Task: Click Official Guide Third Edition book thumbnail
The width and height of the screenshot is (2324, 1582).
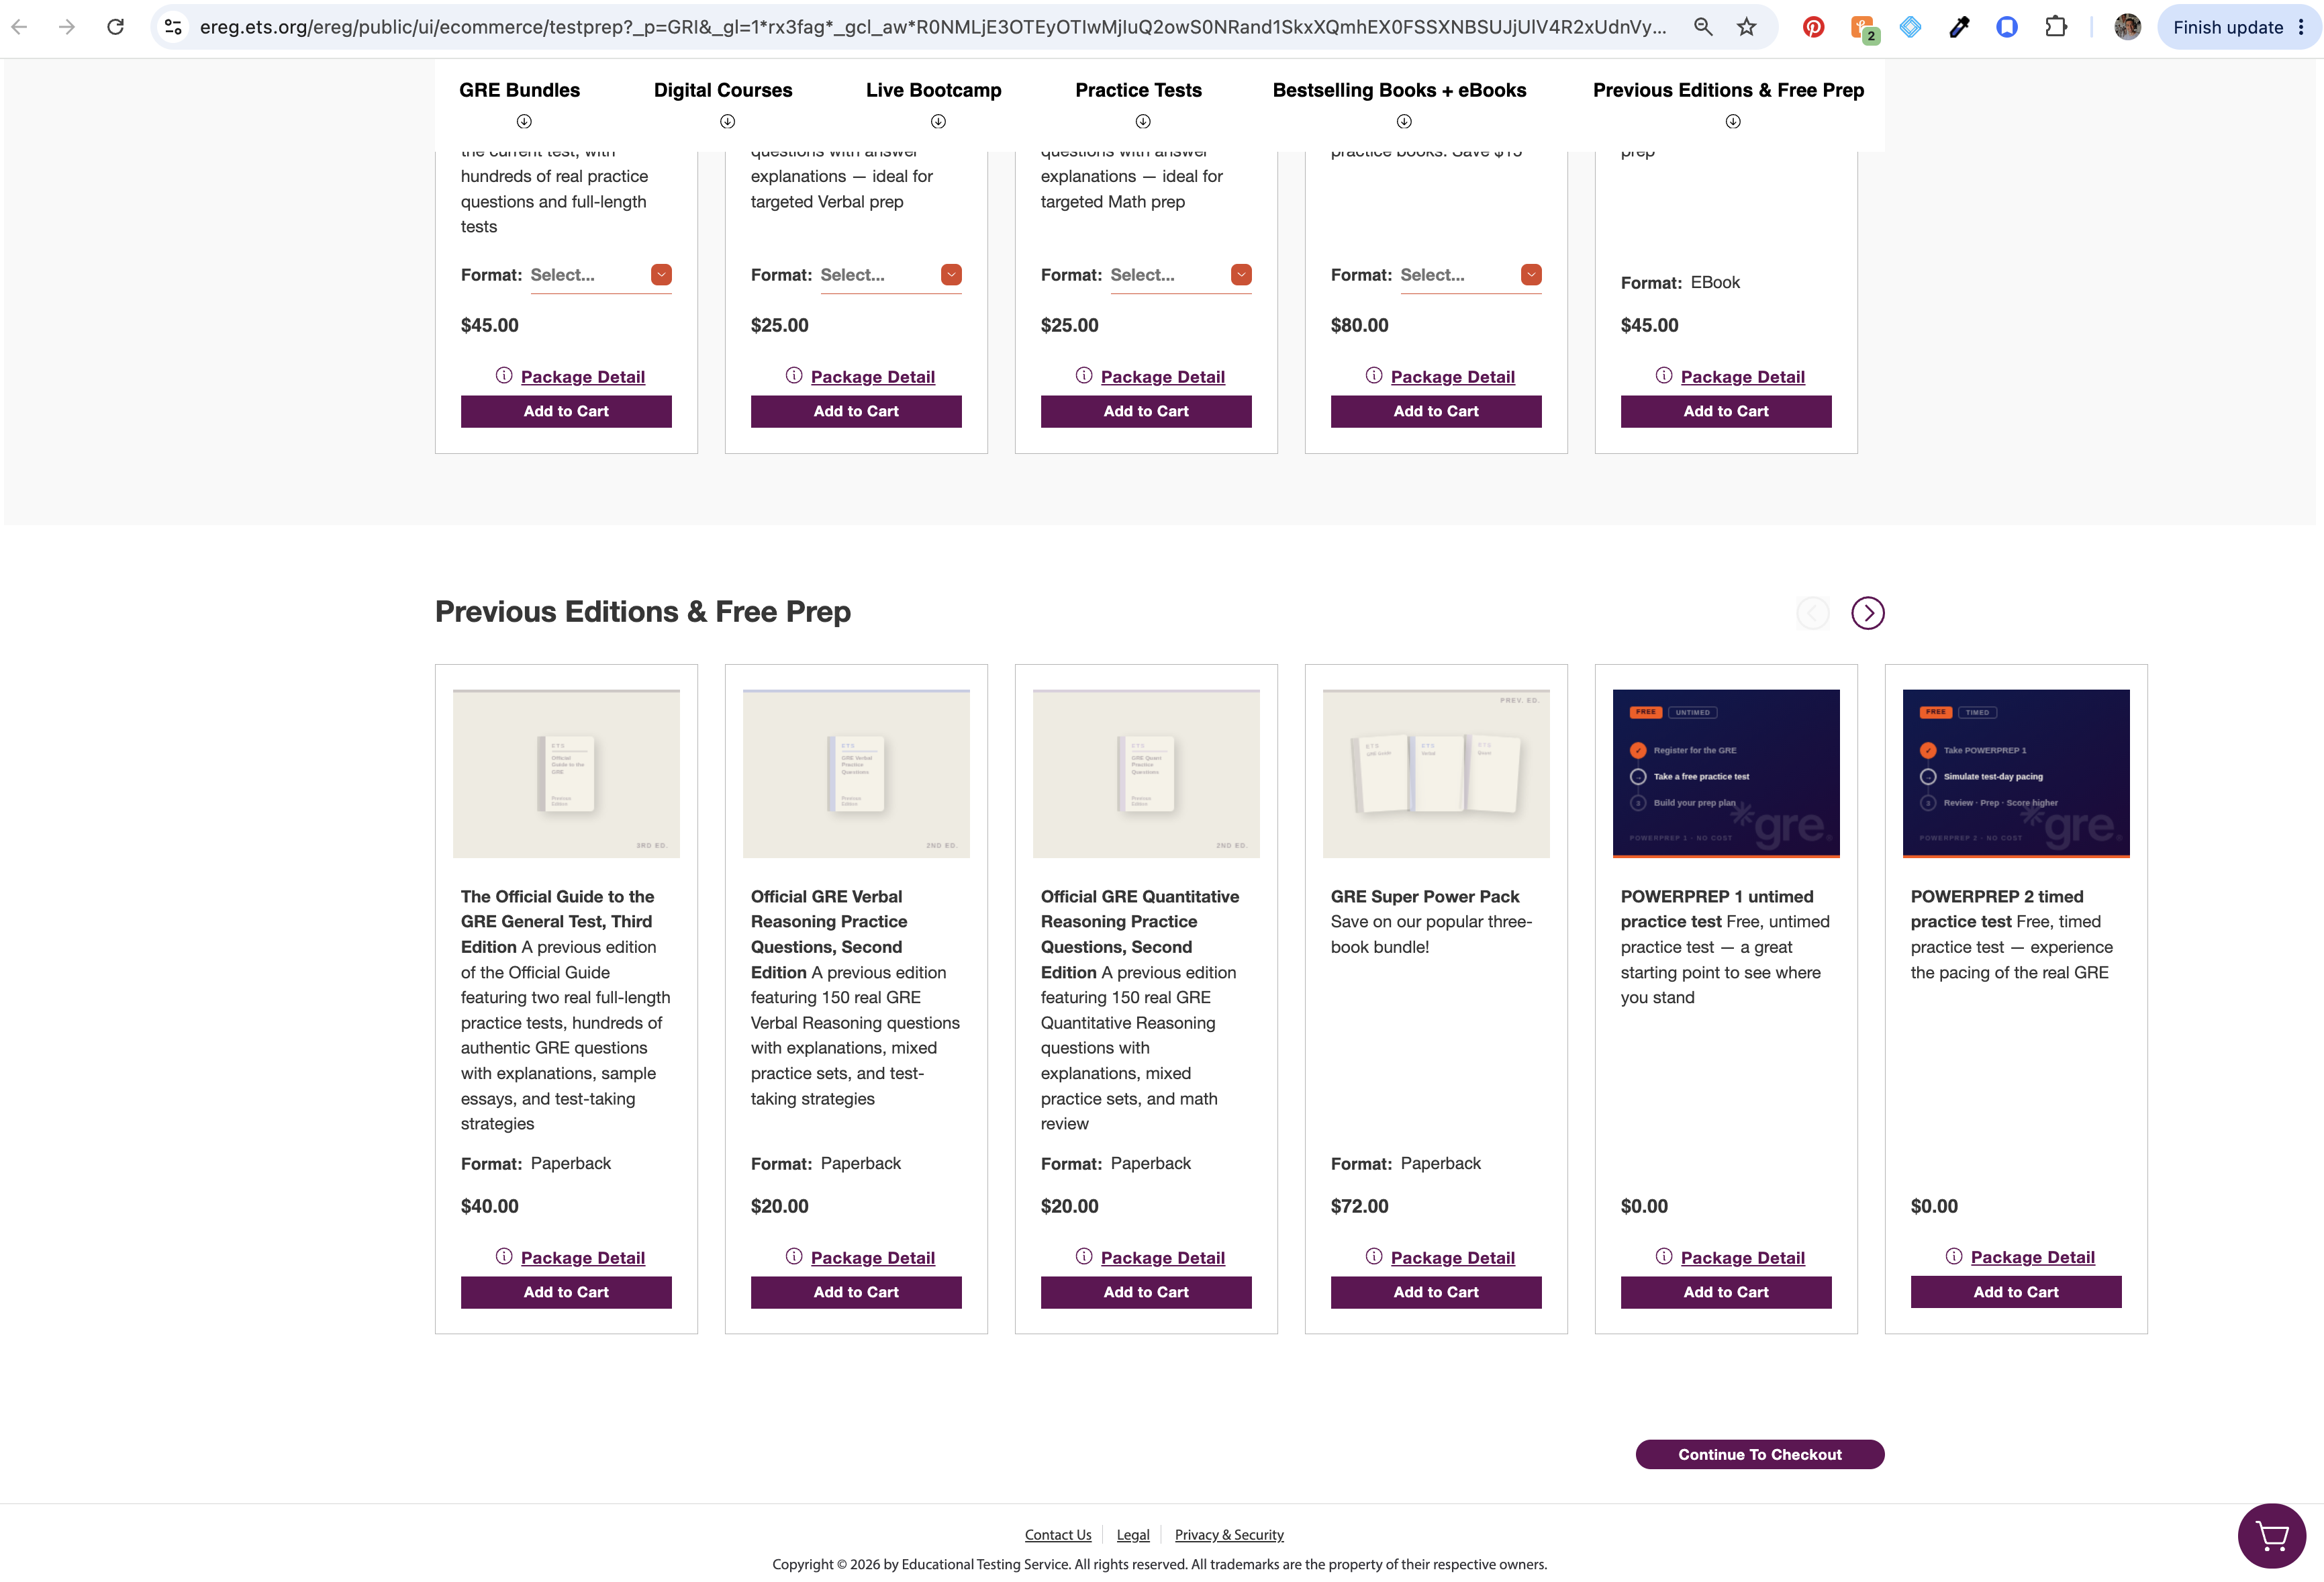Action: [566, 773]
